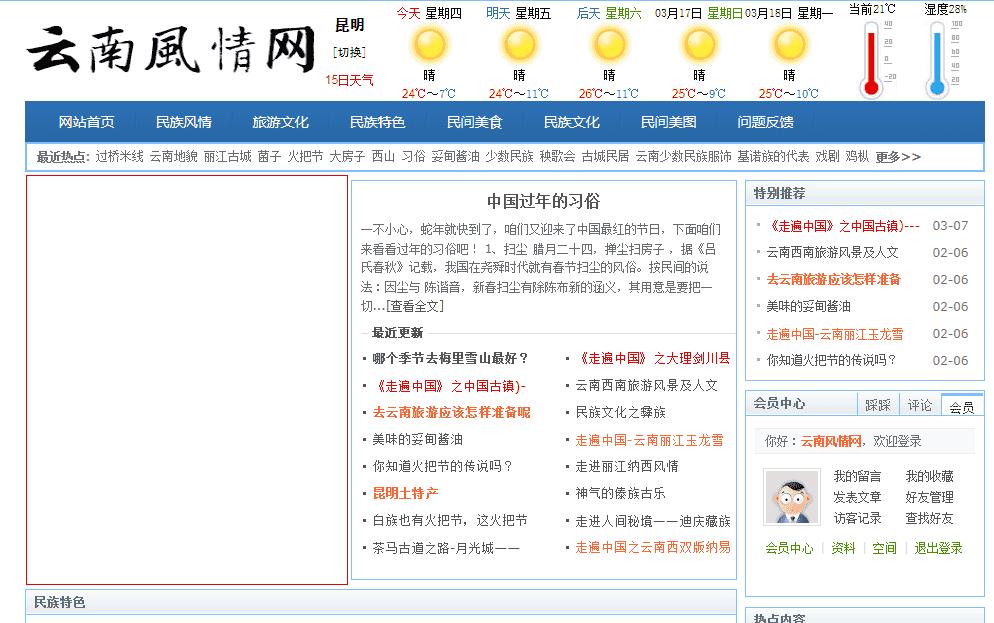Screen dimensions: 994x623
Task: Open the 旅游文化 navigation menu
Action: (x=281, y=121)
